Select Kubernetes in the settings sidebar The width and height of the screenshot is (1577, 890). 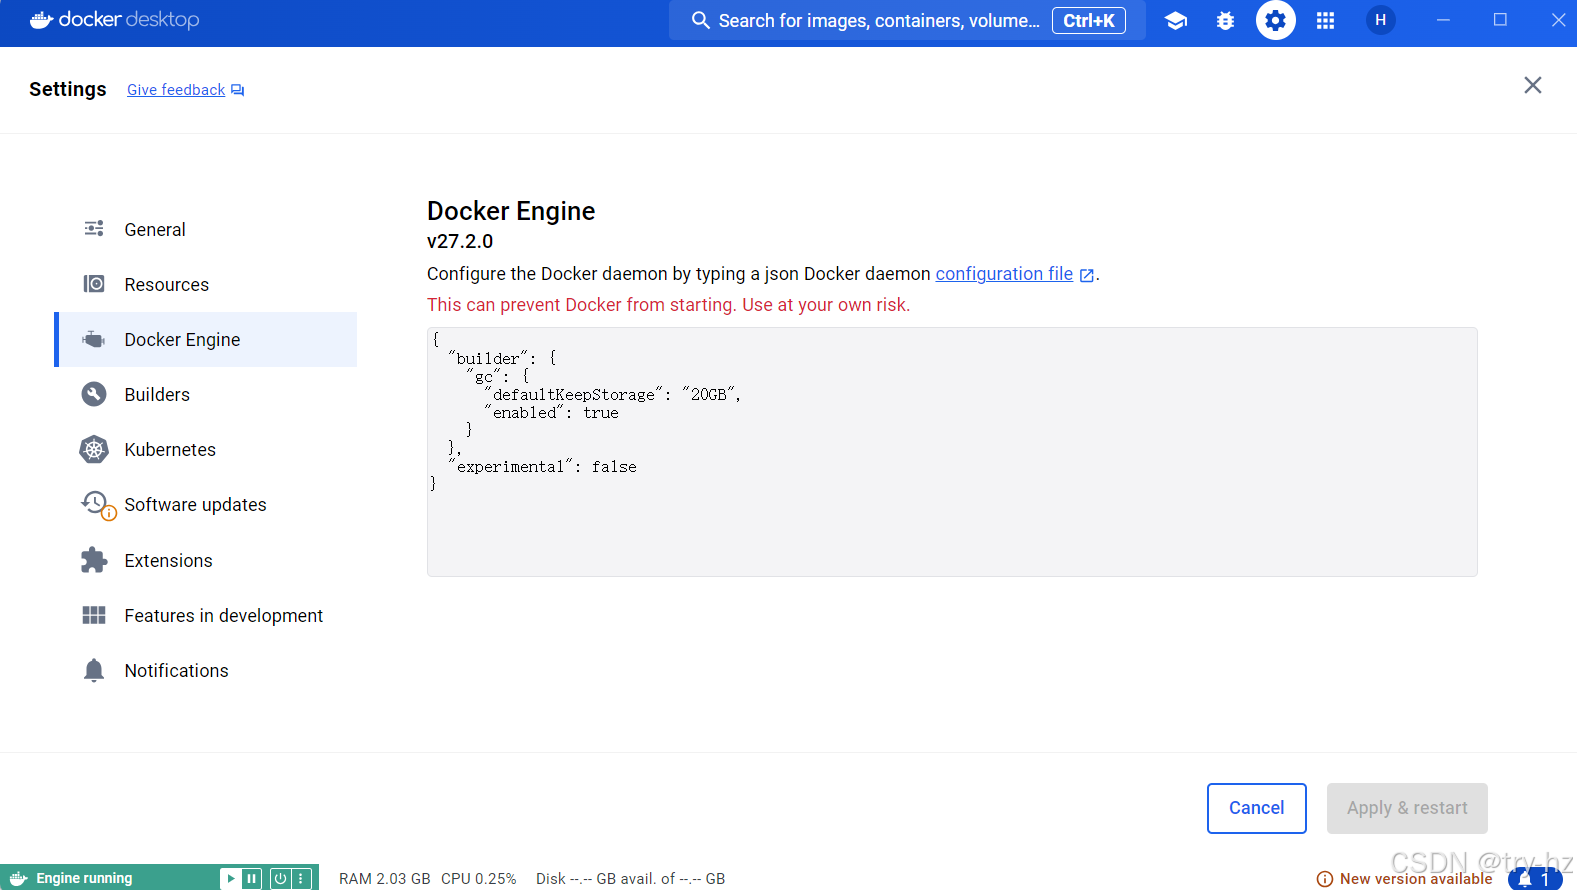point(170,450)
